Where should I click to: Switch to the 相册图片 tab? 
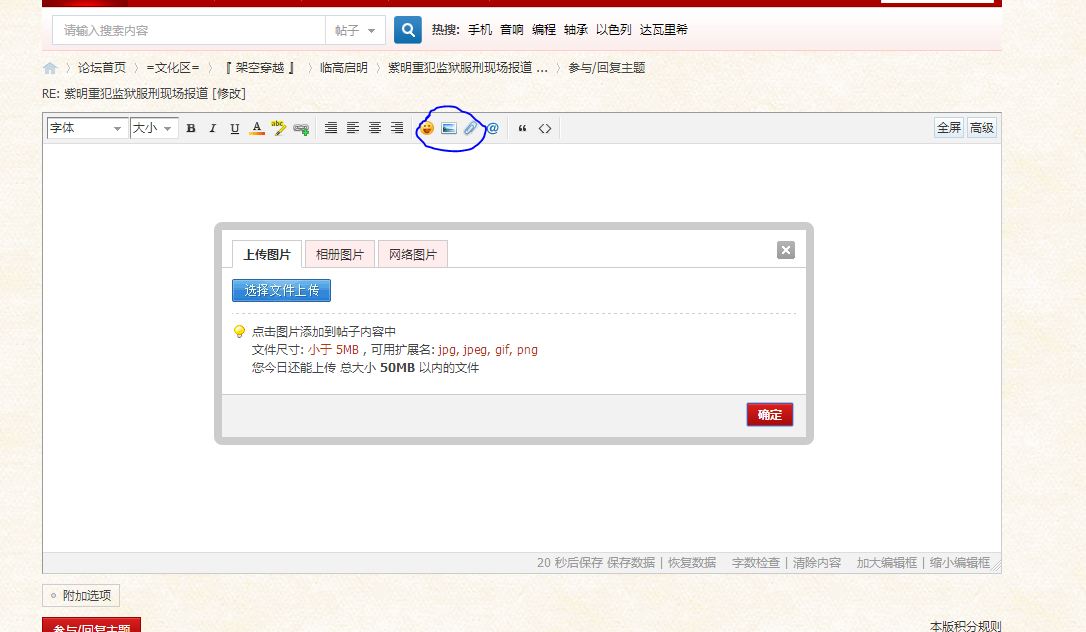(340, 255)
